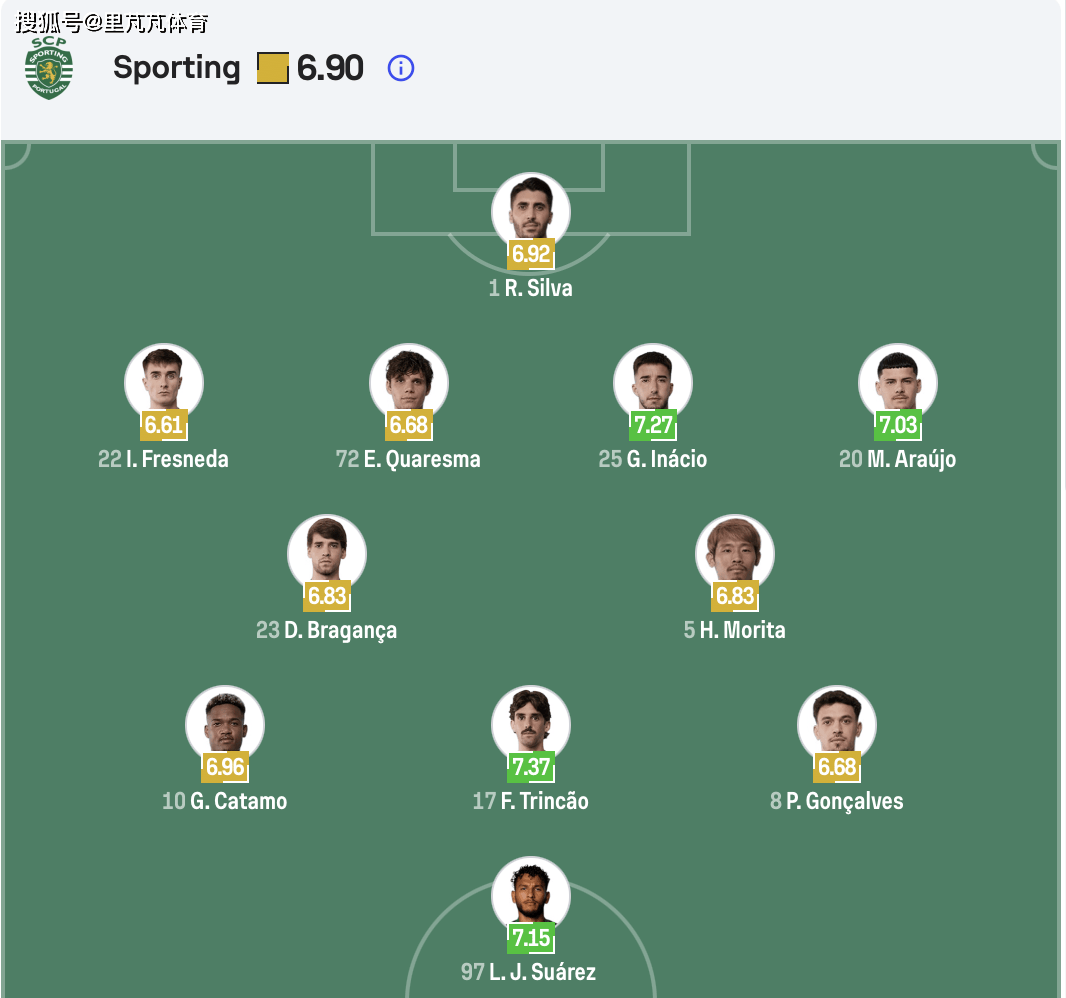Open the rating info icon
The image size is (1066, 998).
coord(400,68)
